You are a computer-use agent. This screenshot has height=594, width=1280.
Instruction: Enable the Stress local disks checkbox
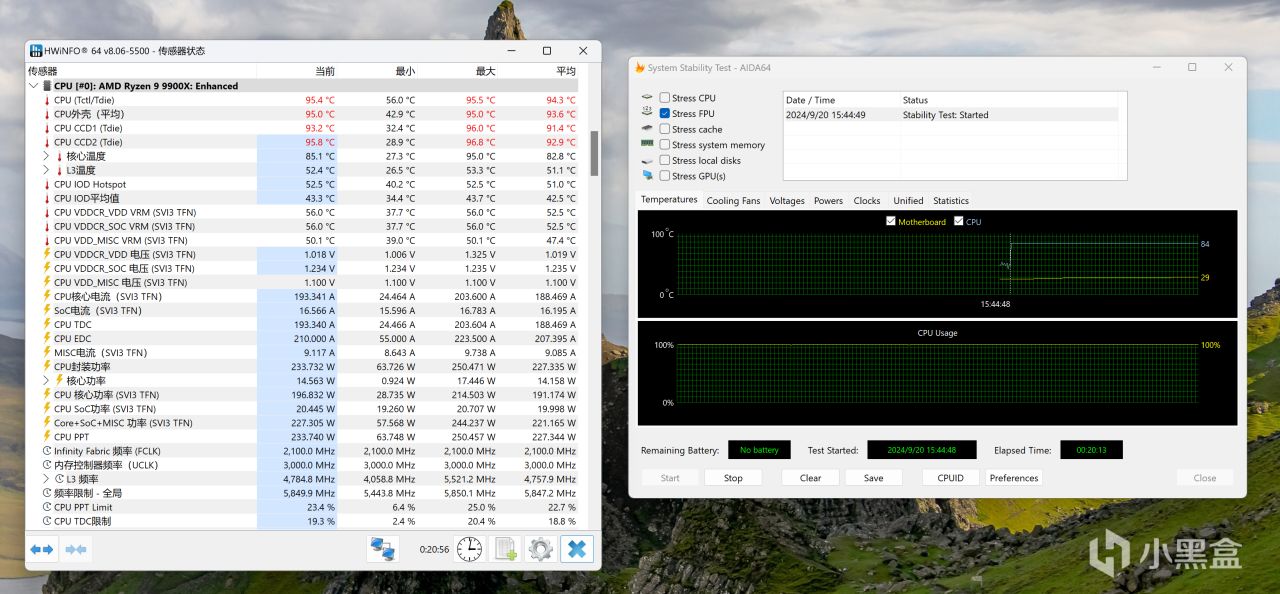[665, 160]
